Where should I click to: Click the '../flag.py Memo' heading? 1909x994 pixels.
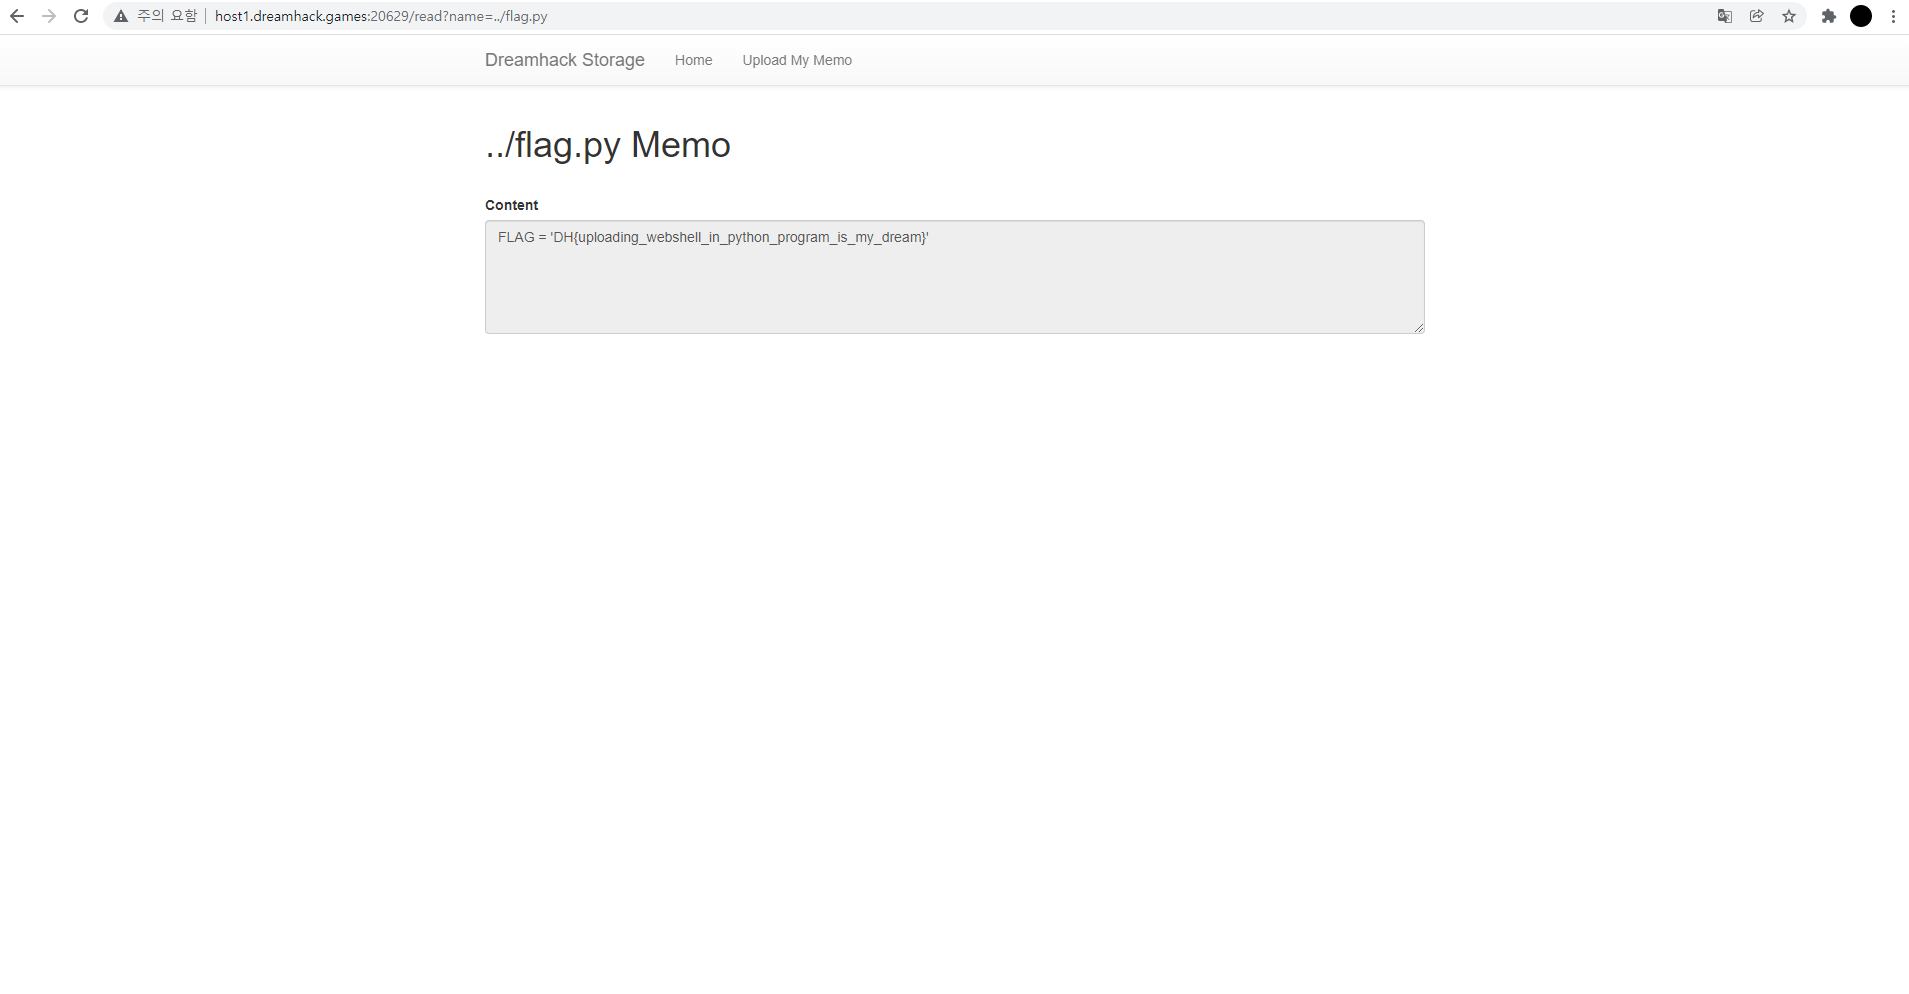608,145
